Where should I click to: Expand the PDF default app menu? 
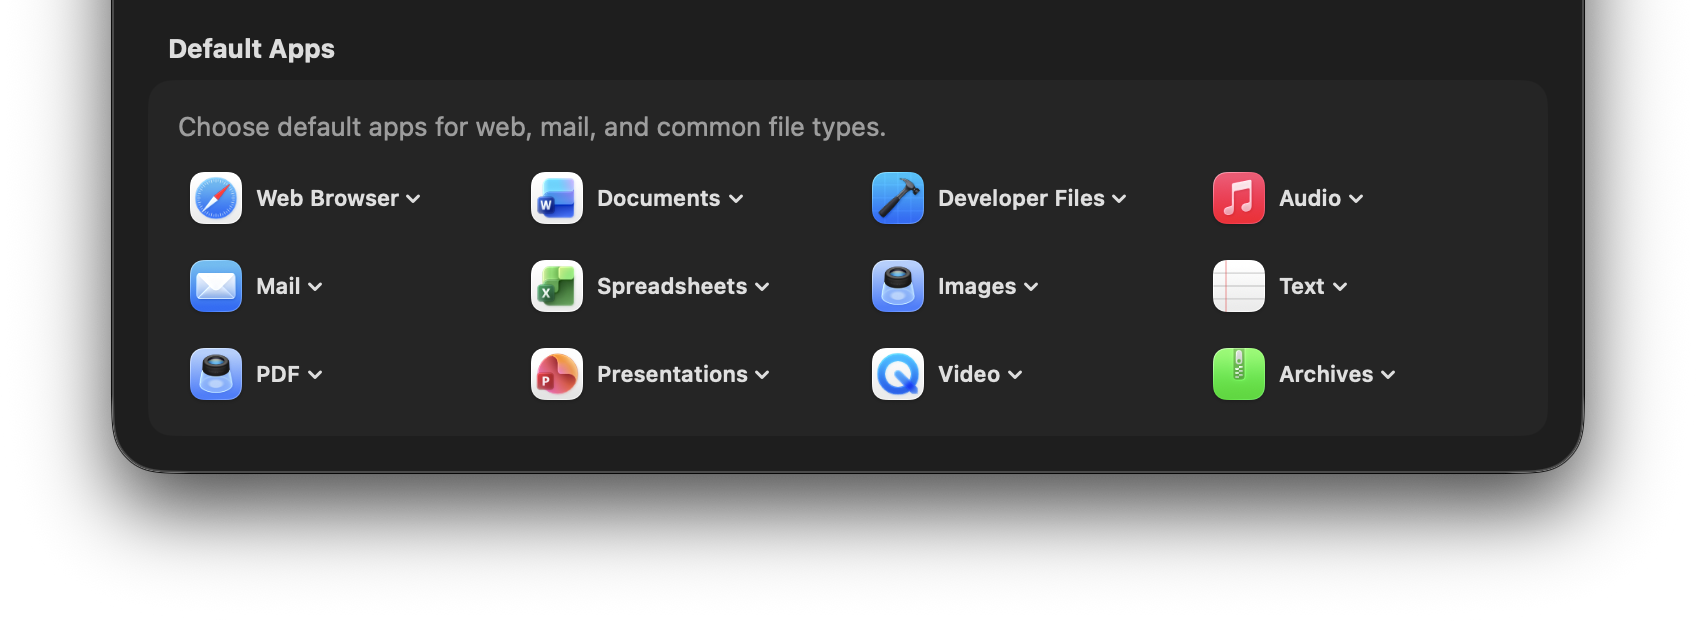(x=289, y=374)
